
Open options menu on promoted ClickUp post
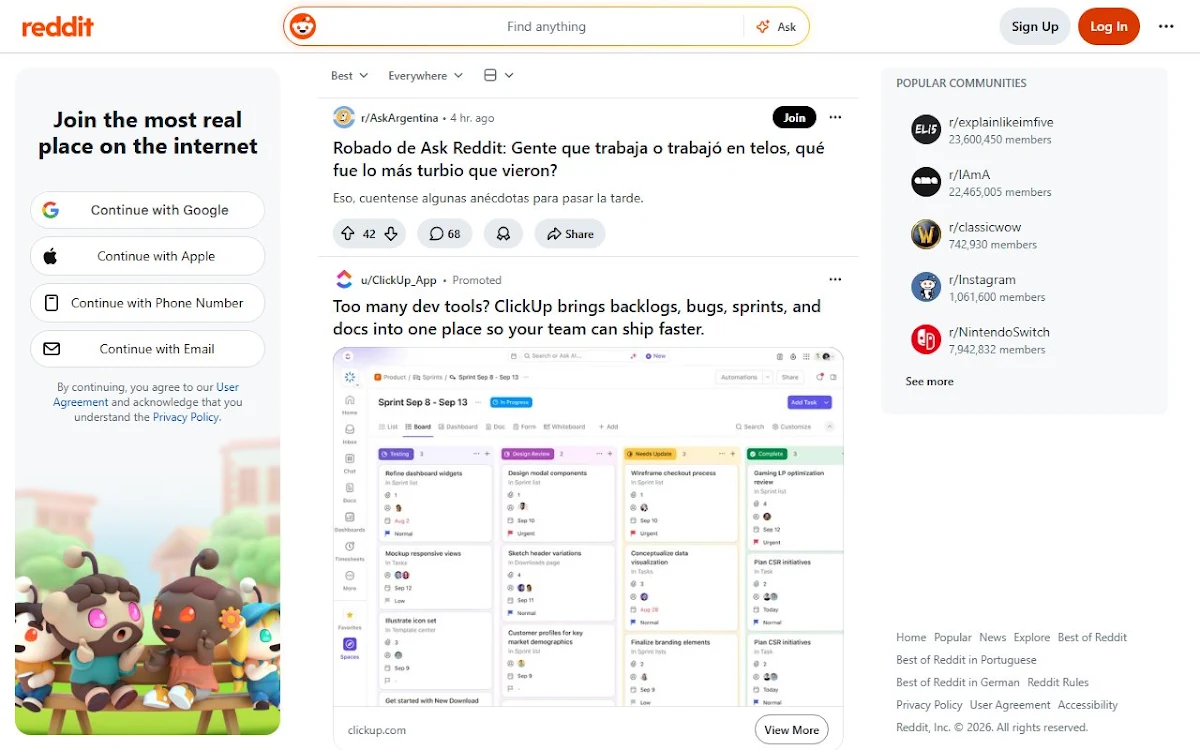[x=835, y=279]
